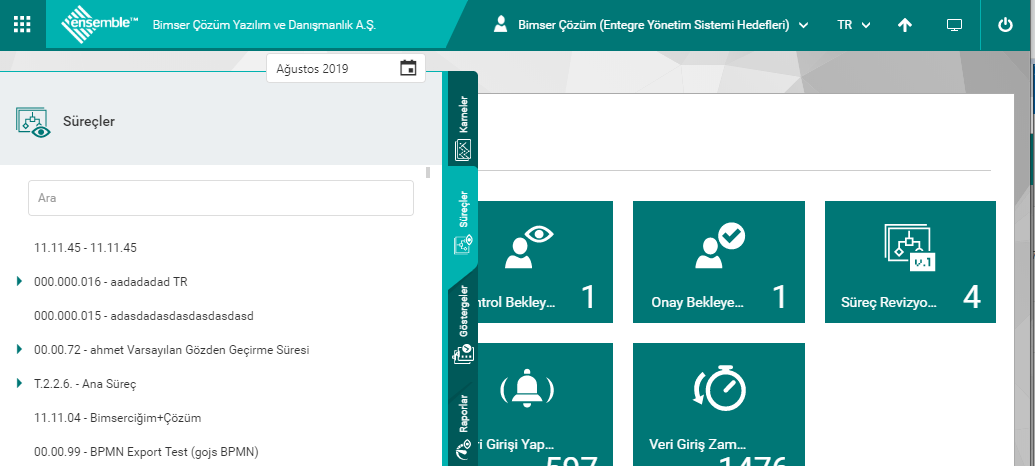1035x466 pixels.
Task: Open the apps grid menu icon
Action: [x=22, y=24]
